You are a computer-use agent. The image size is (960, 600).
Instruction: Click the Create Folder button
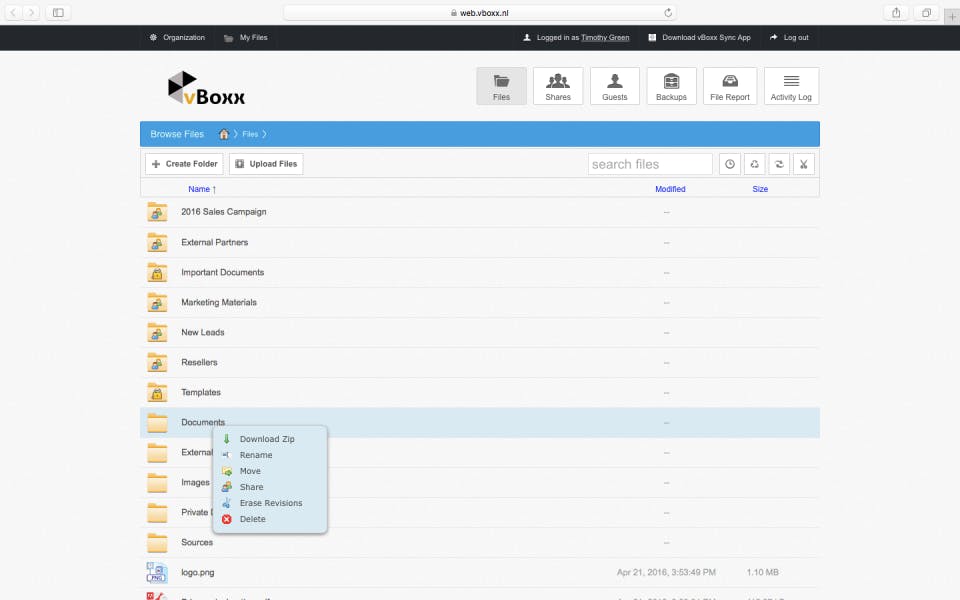[x=184, y=164]
